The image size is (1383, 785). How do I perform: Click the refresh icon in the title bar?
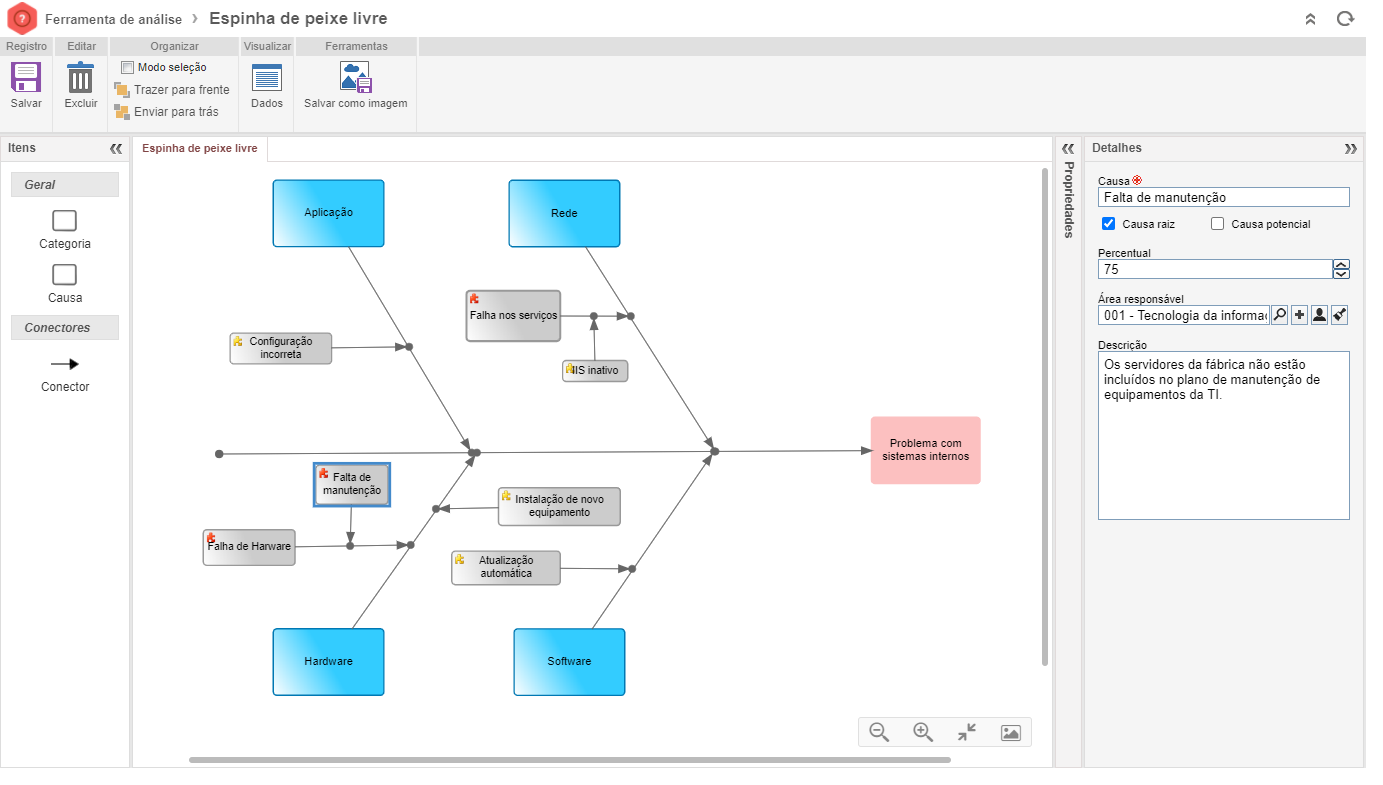coord(1345,19)
